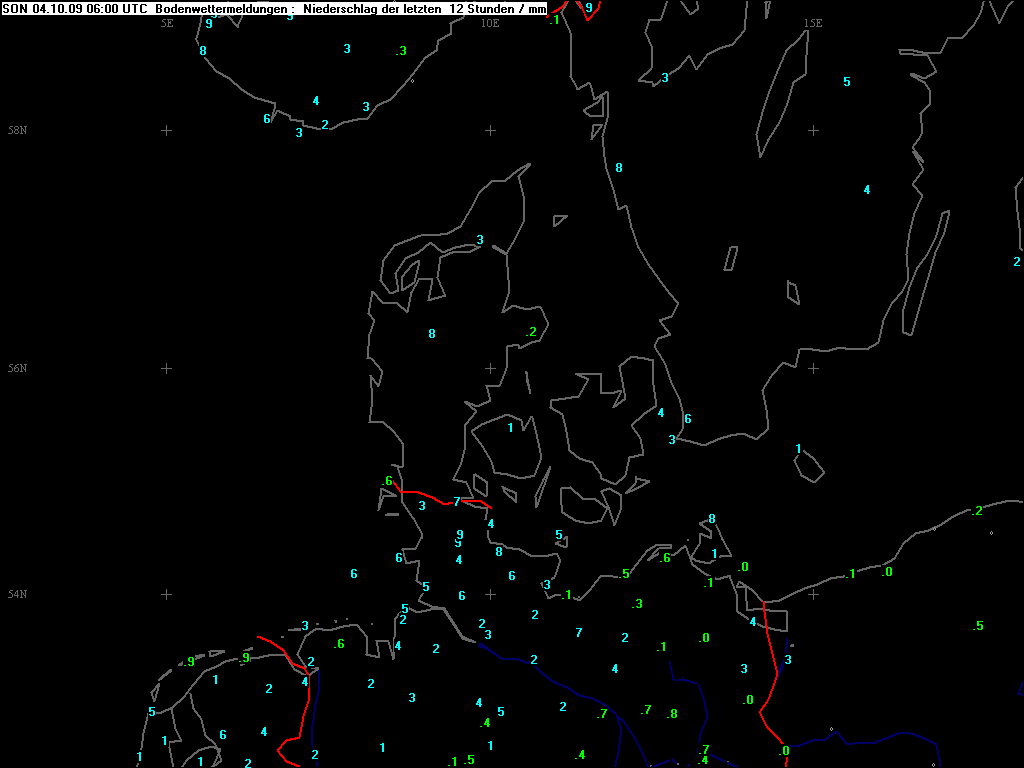
Task: Click the 56N latitude label
Action: tap(17, 368)
